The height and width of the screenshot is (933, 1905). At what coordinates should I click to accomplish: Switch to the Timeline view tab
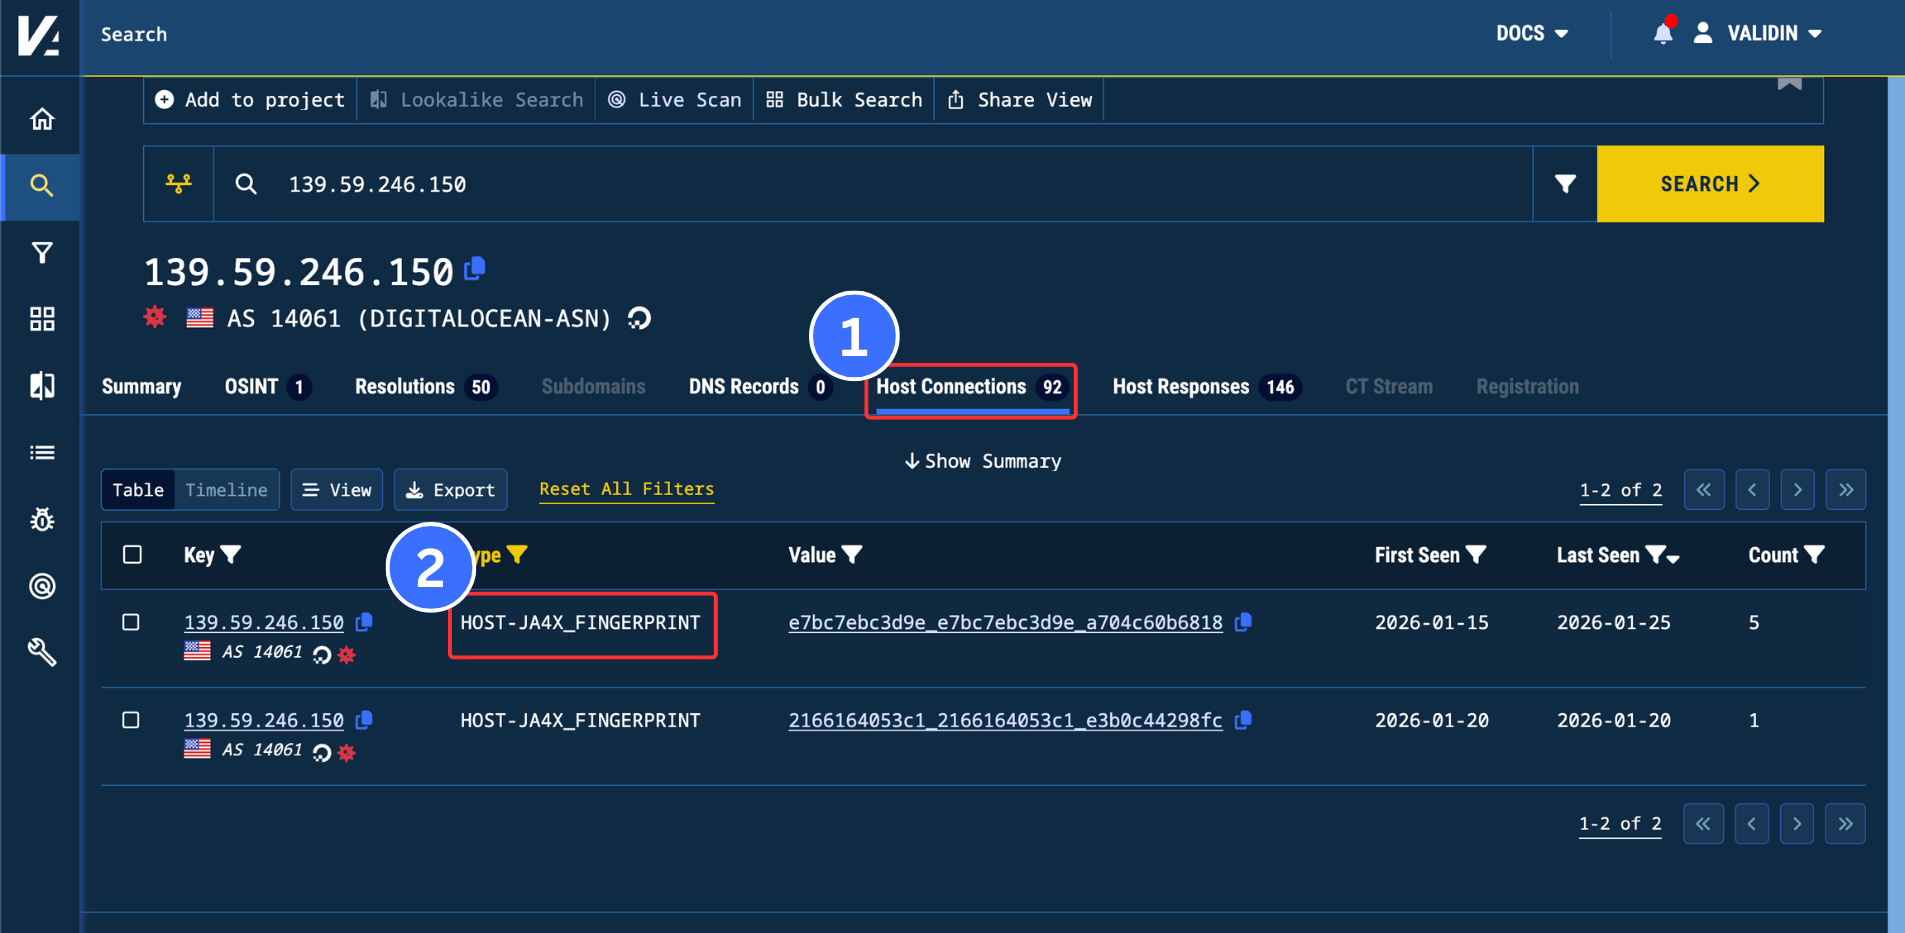click(x=226, y=489)
